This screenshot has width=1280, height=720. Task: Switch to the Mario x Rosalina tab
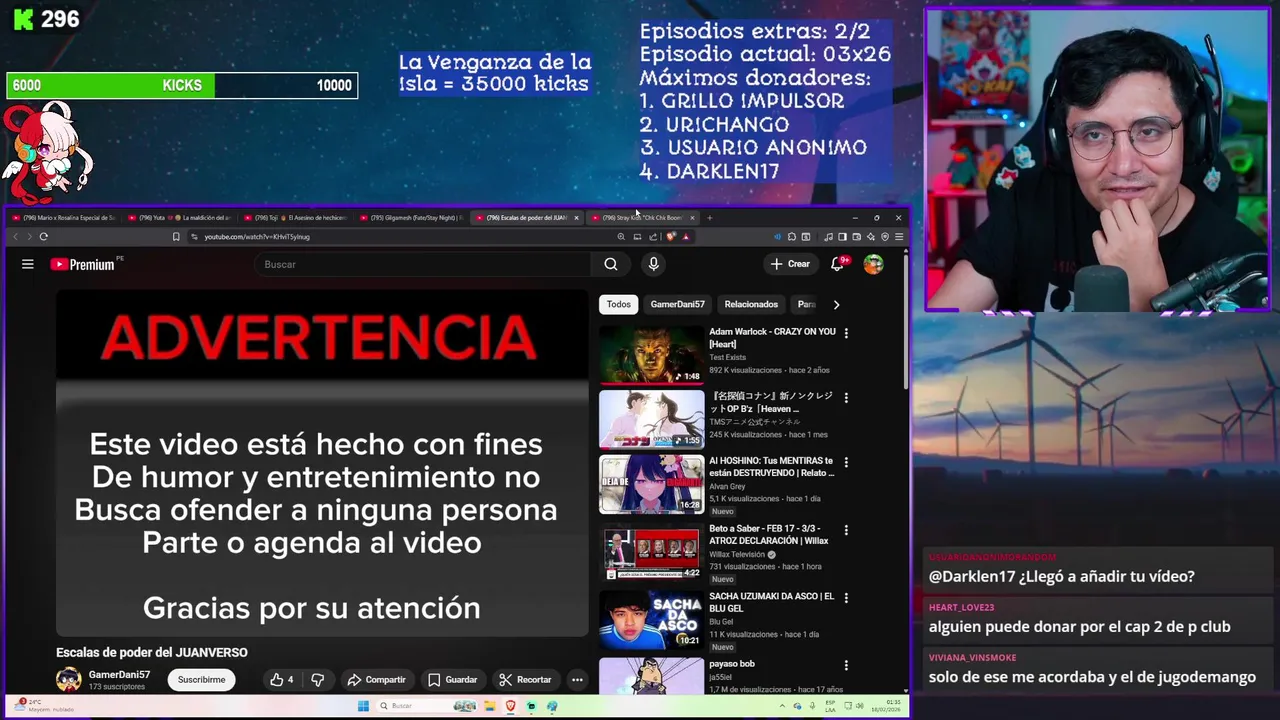point(64,217)
